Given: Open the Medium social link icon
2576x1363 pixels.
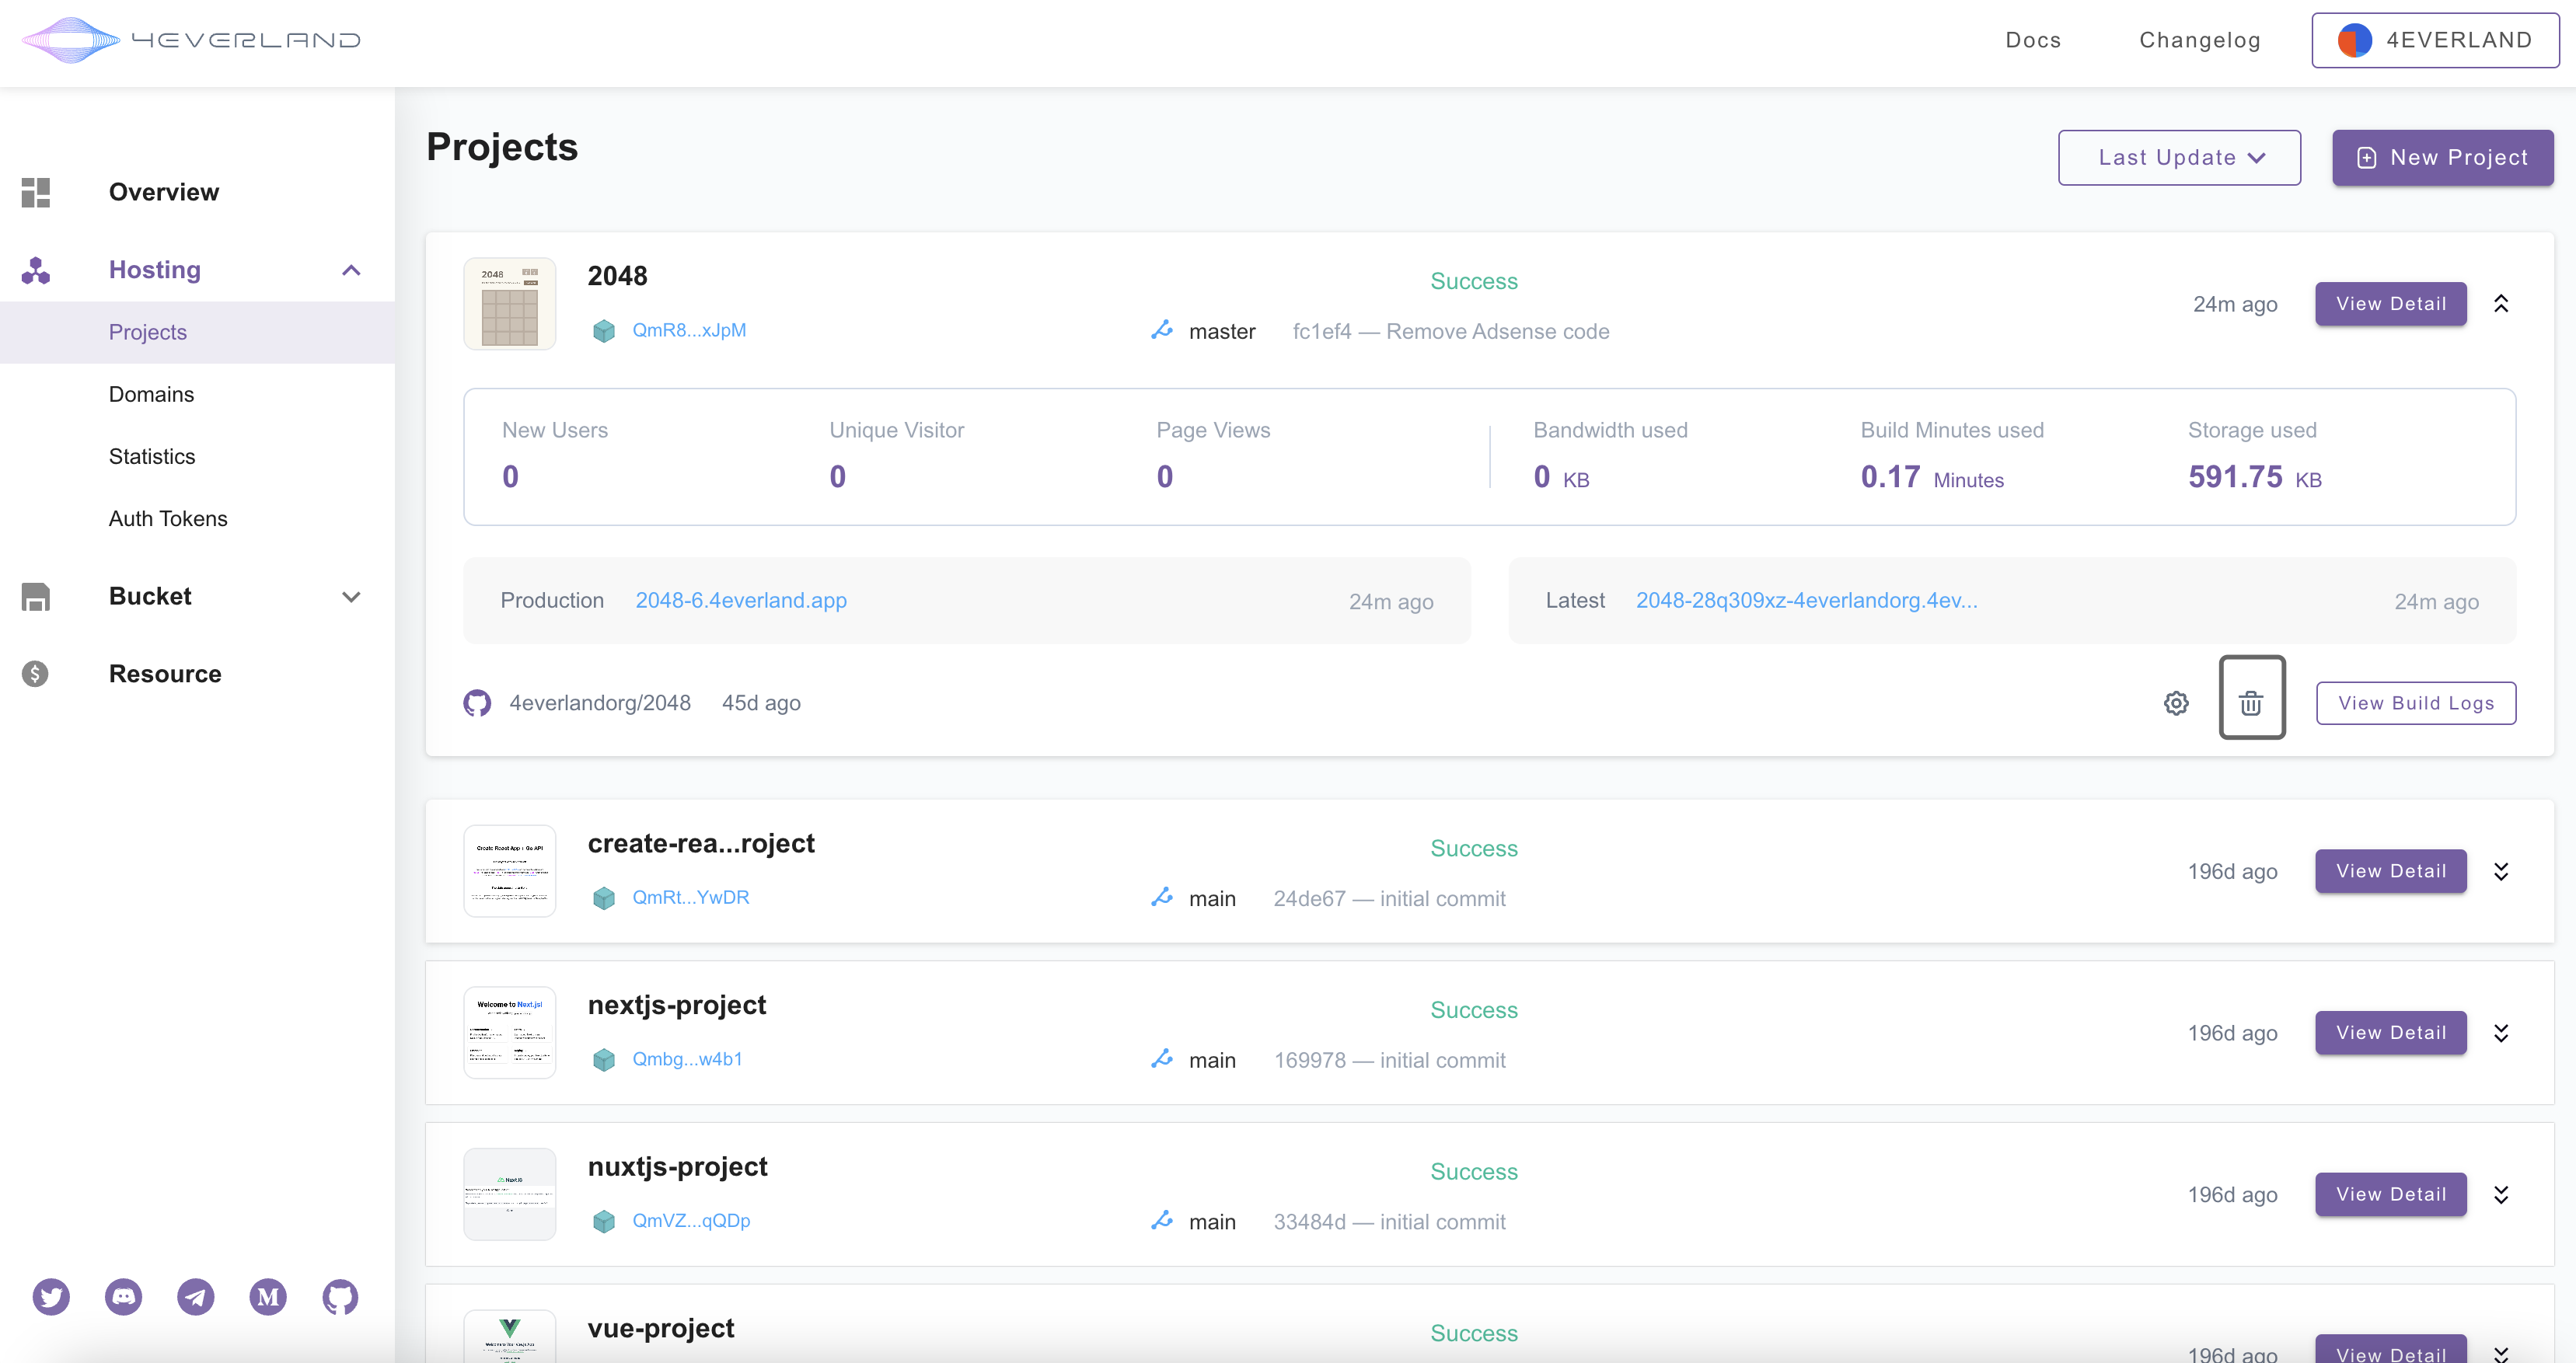Looking at the screenshot, I should [267, 1297].
